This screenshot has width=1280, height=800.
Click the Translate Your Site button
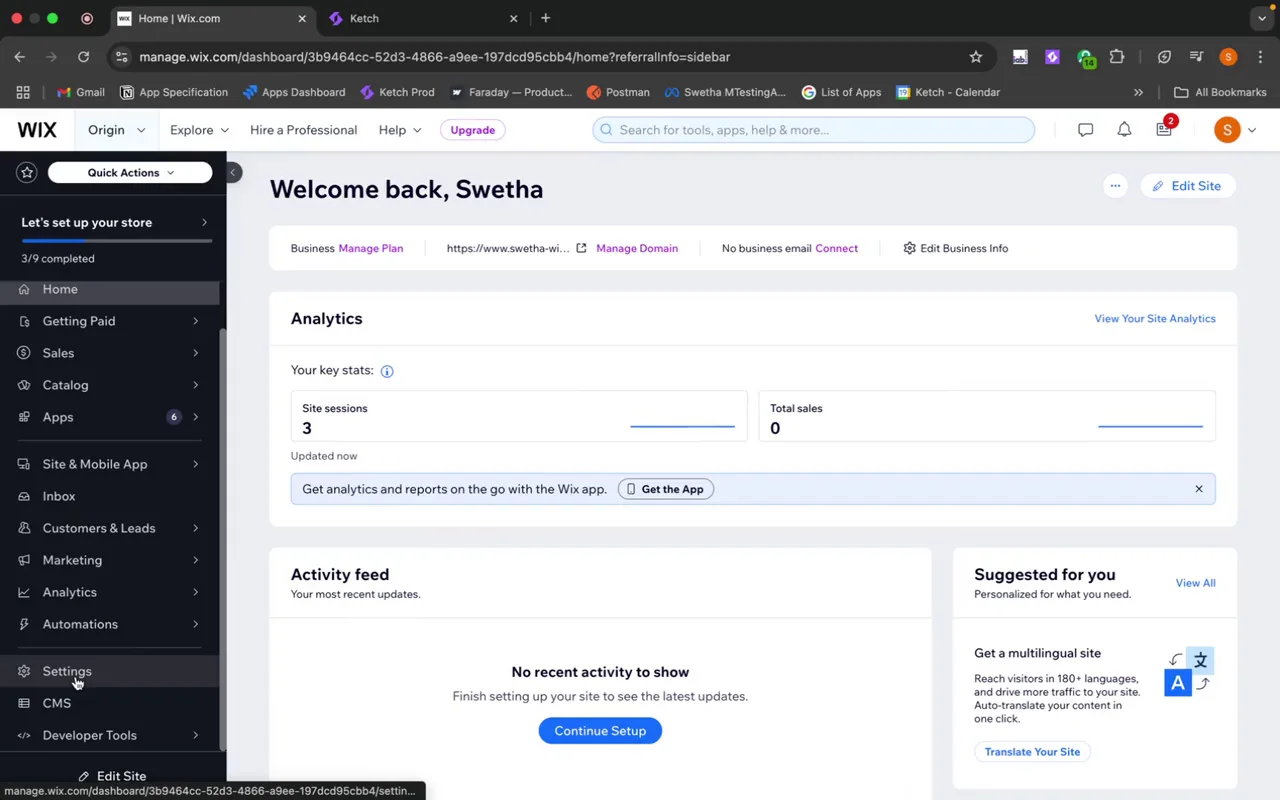tap(1032, 752)
